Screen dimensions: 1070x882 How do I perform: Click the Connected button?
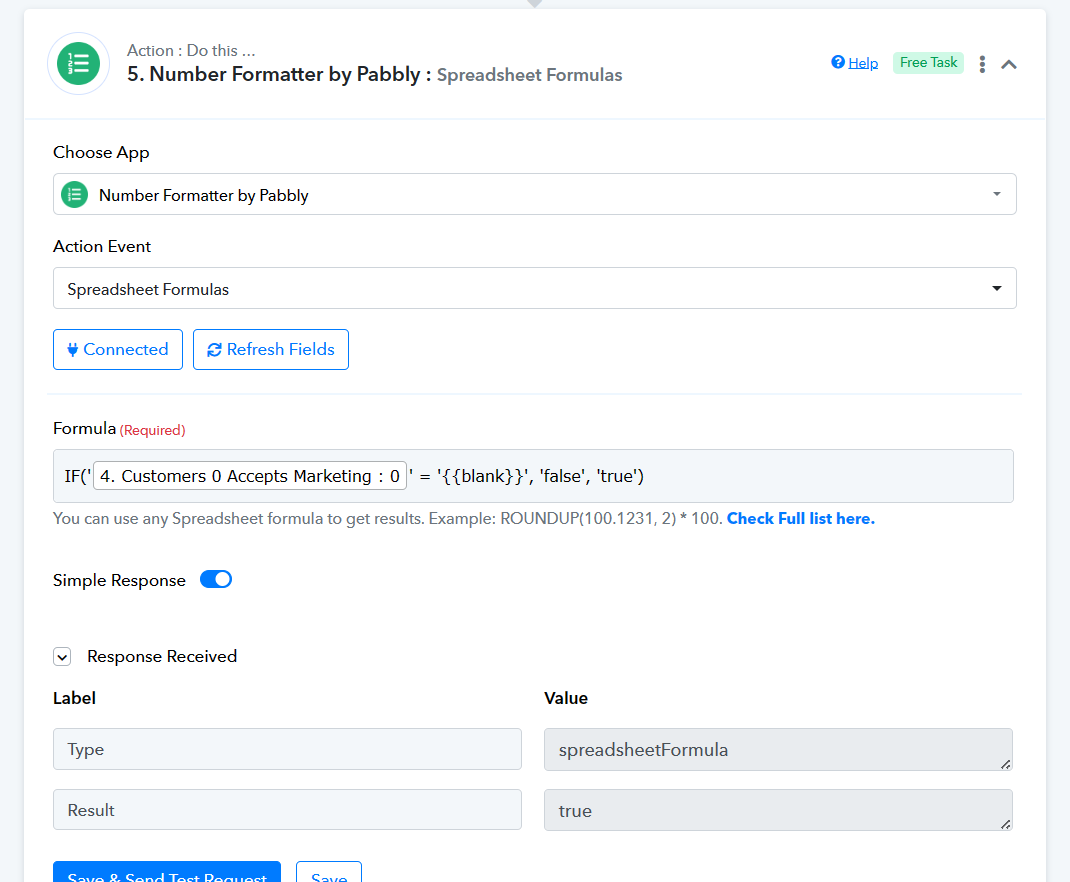coord(118,349)
